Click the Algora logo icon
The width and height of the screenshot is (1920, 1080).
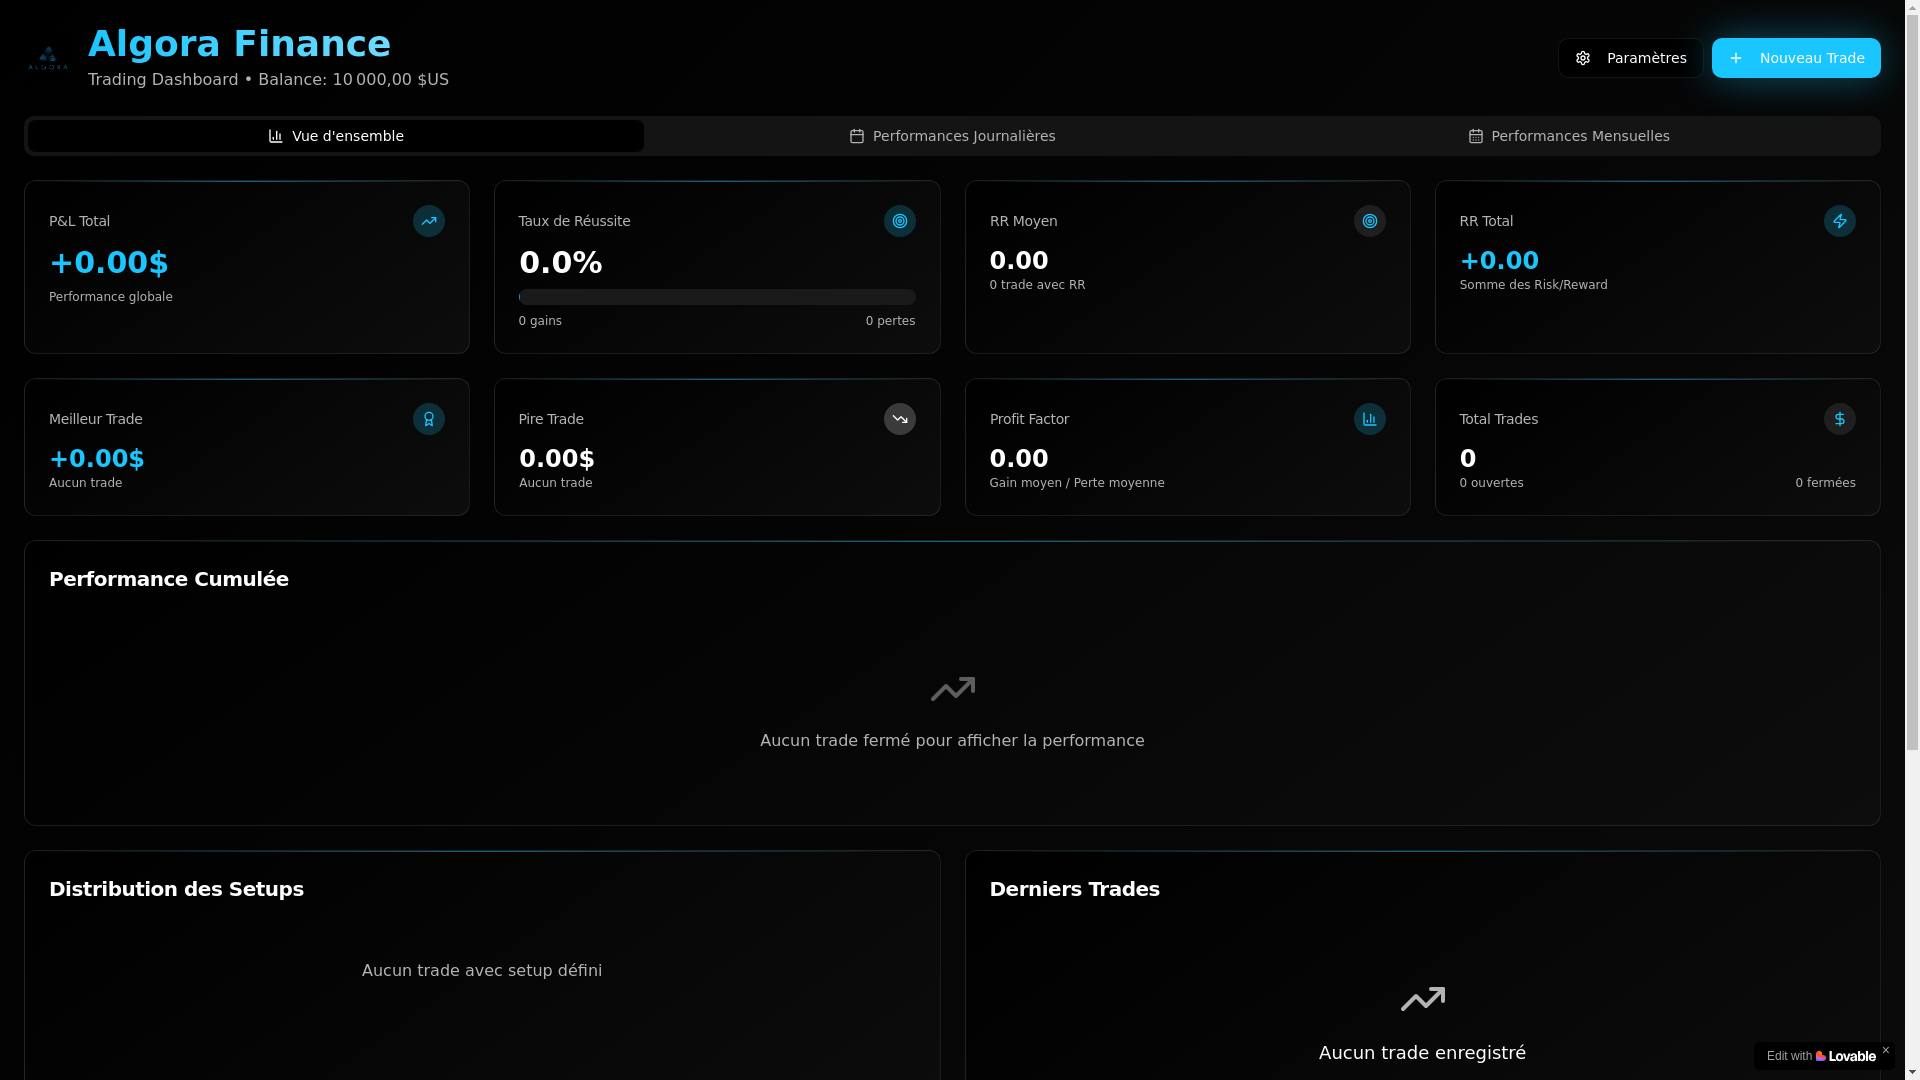click(48, 58)
